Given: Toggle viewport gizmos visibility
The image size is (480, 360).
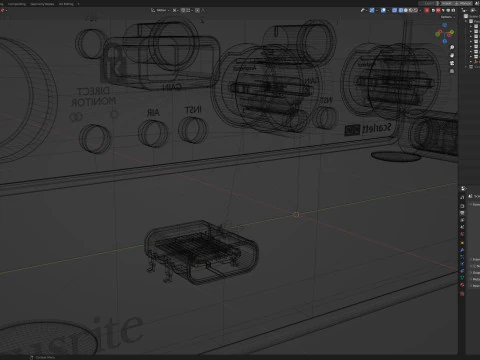Looking at the screenshot, I should tap(372, 10).
